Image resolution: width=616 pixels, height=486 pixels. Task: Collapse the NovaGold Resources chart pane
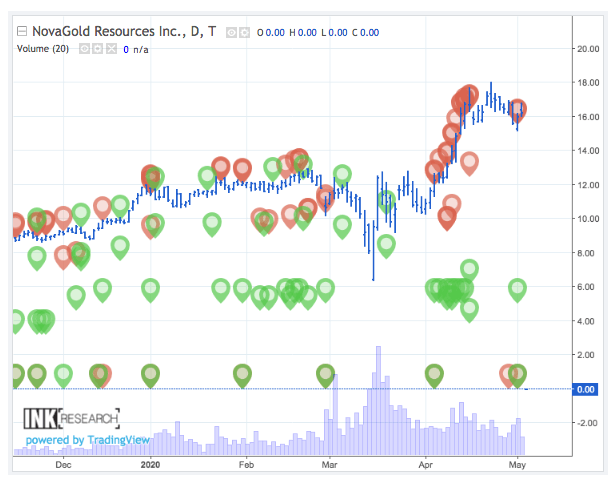click(22, 31)
